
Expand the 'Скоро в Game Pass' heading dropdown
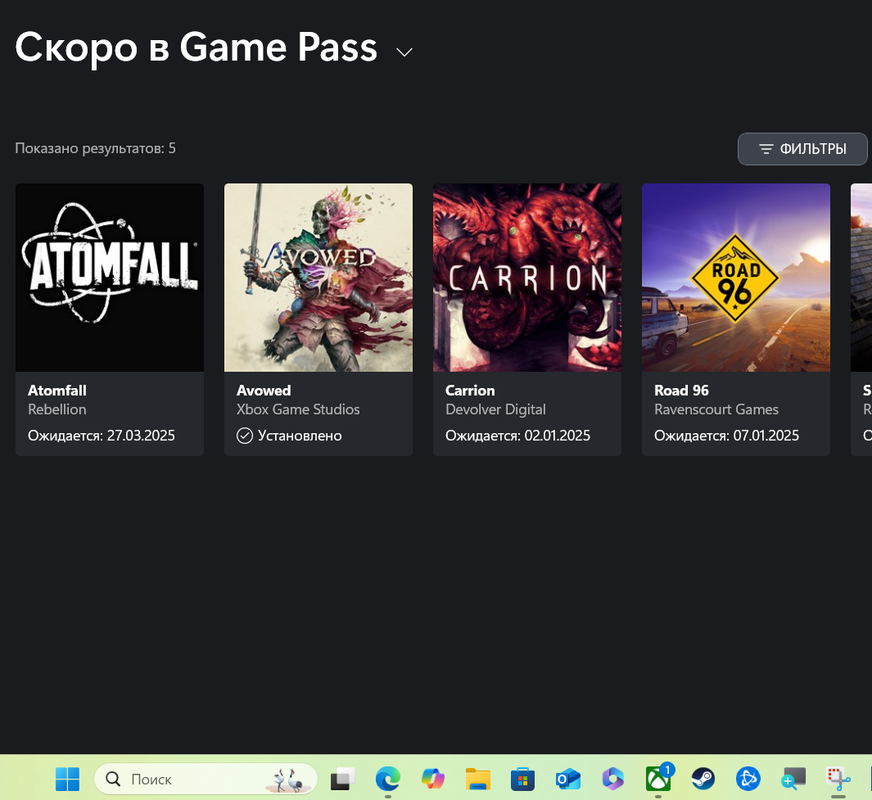coord(404,52)
